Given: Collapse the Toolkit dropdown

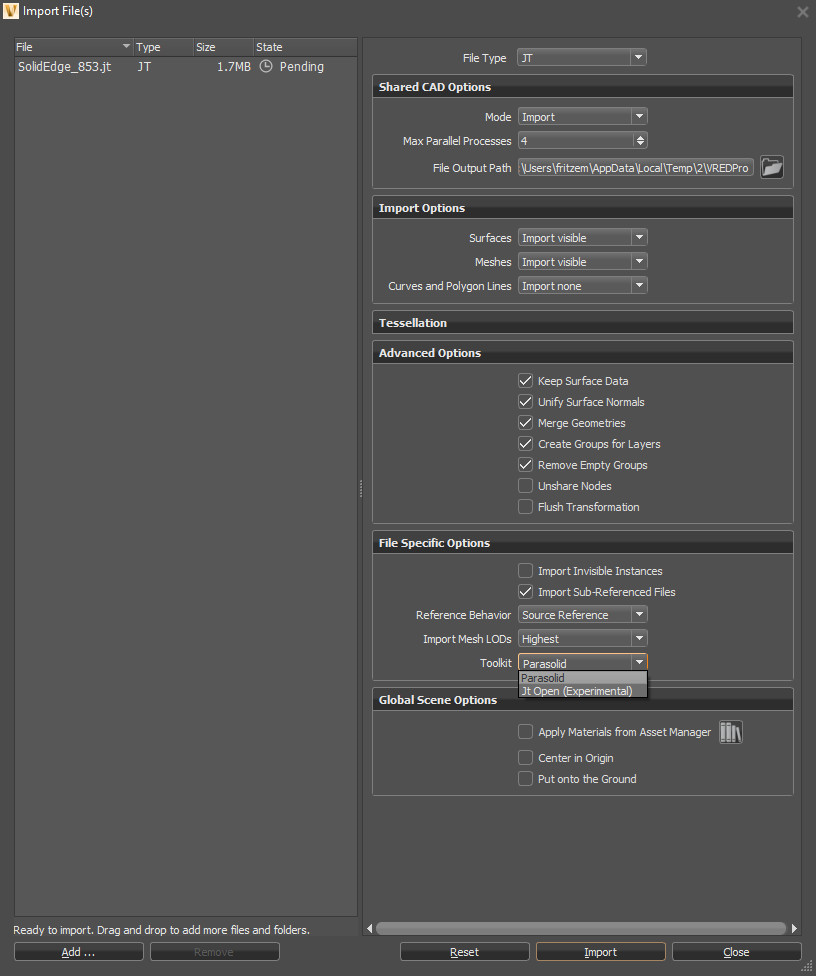Looking at the screenshot, I should click(583, 662).
